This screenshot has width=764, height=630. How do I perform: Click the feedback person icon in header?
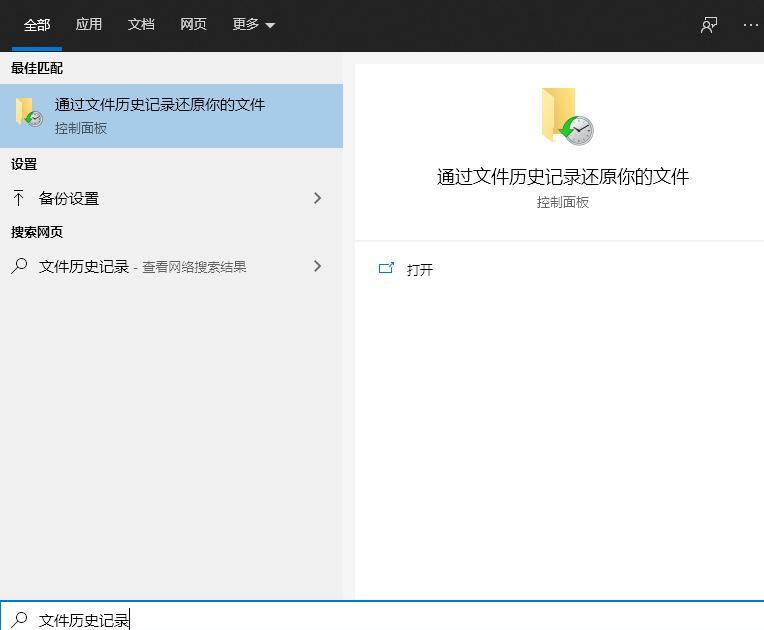coord(708,25)
